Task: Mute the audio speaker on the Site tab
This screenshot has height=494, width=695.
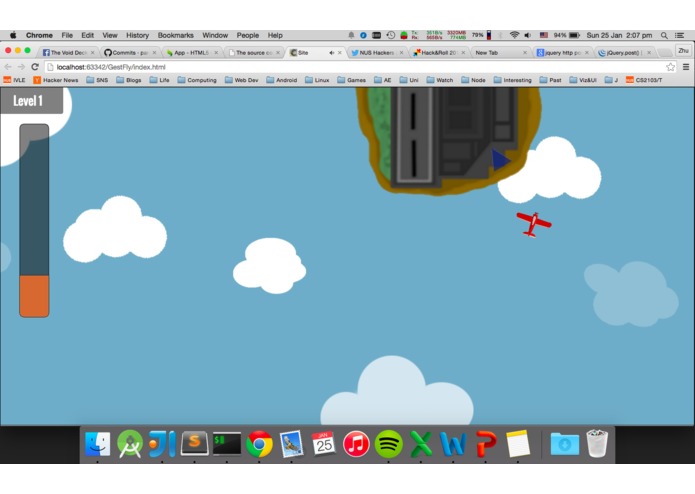Action: point(331,52)
